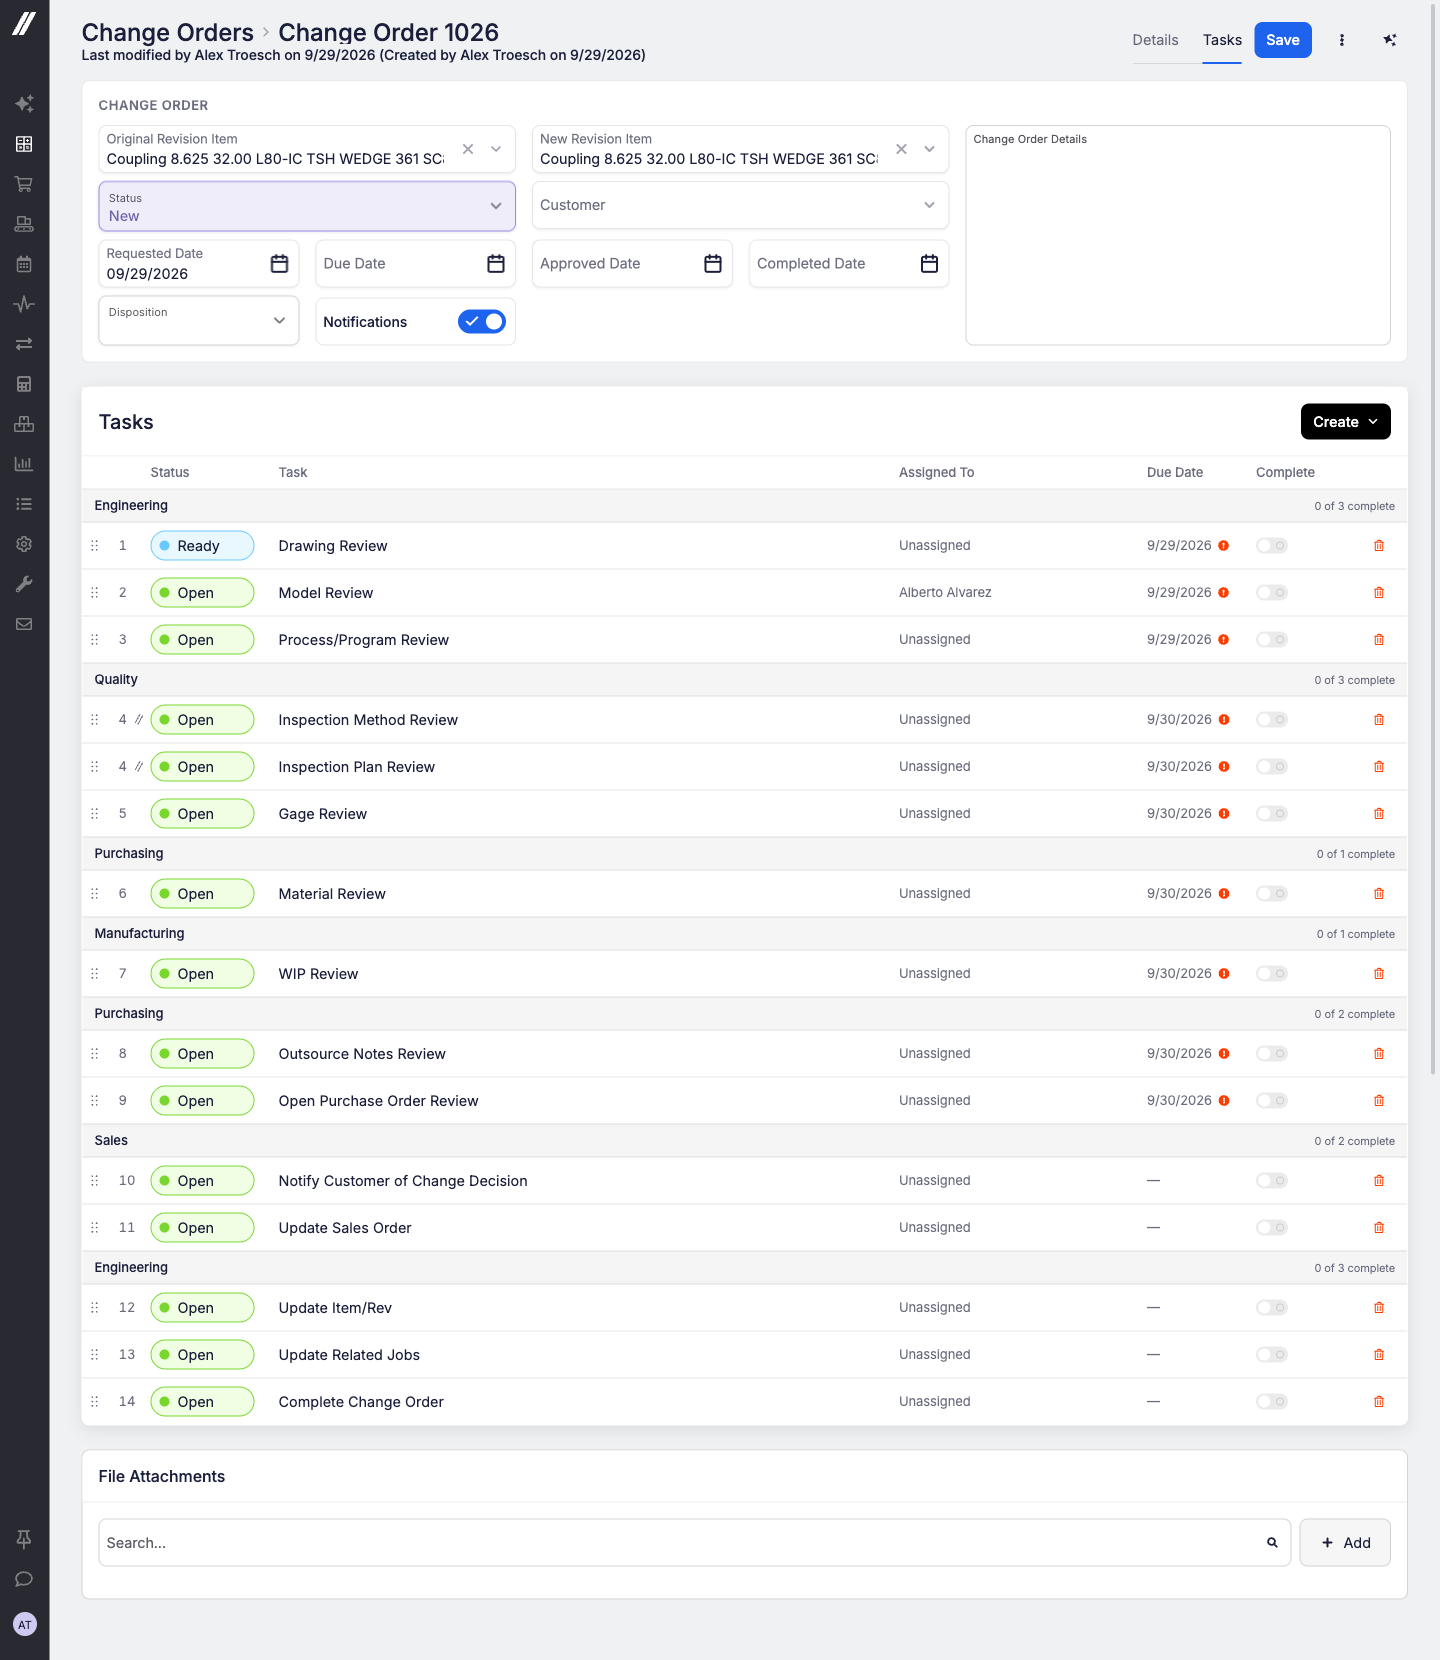Click Alberto Alvarez assignee on Model Review

(945, 593)
